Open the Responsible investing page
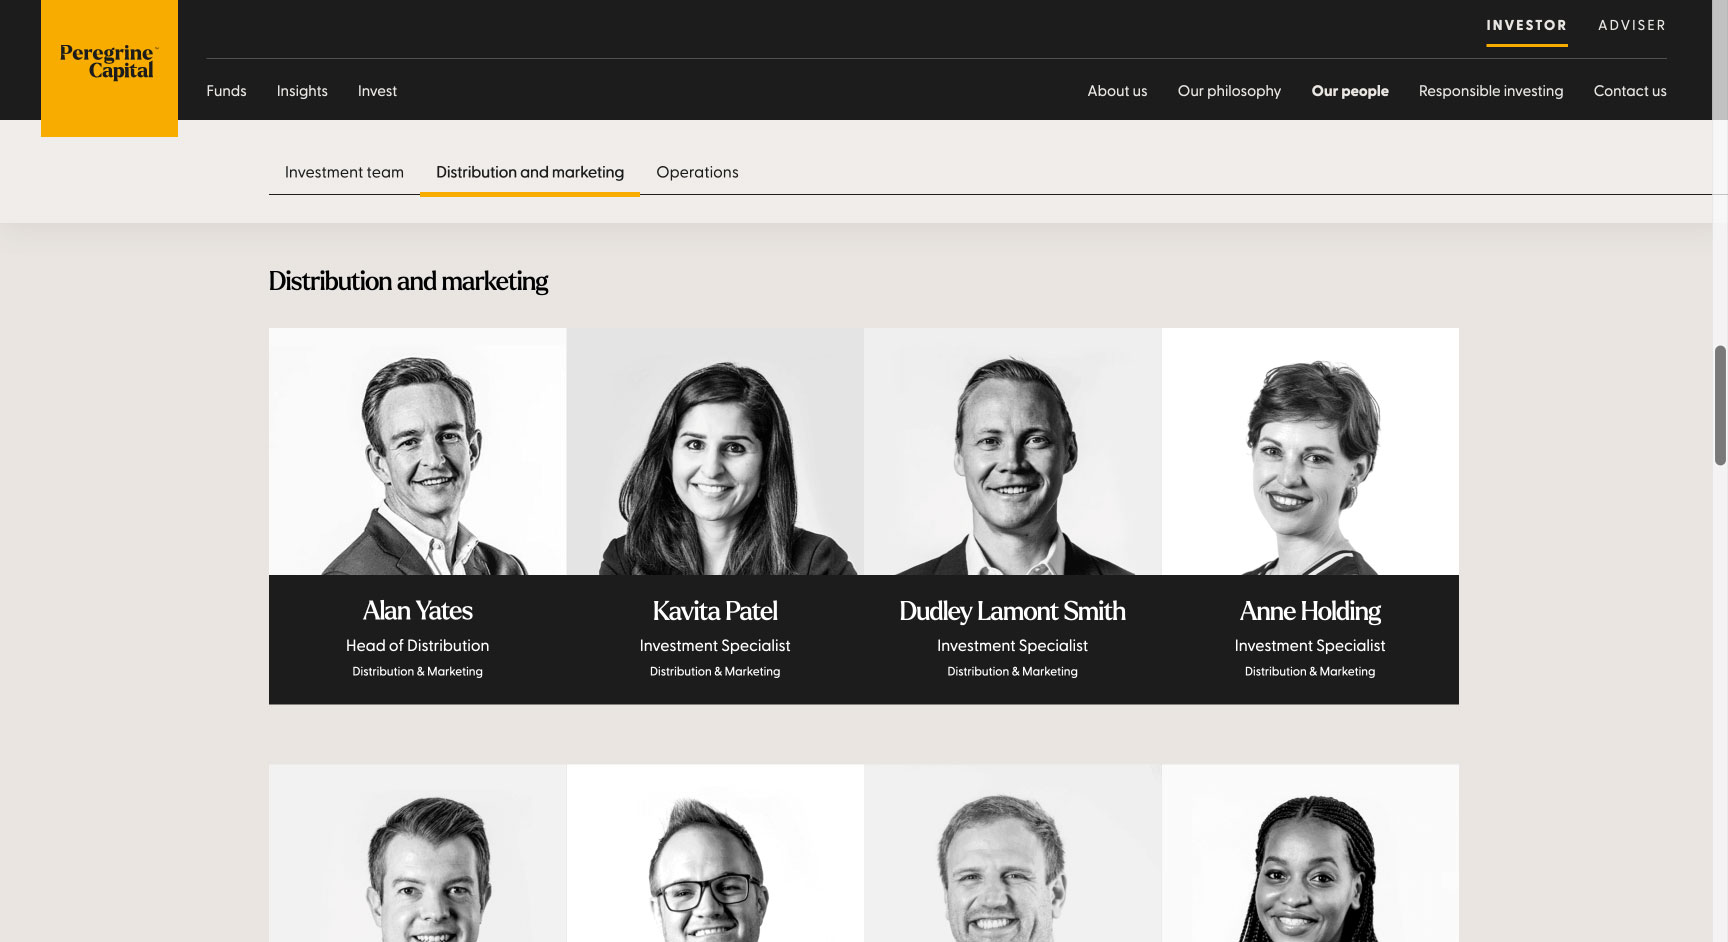The image size is (1728, 942). tap(1491, 91)
